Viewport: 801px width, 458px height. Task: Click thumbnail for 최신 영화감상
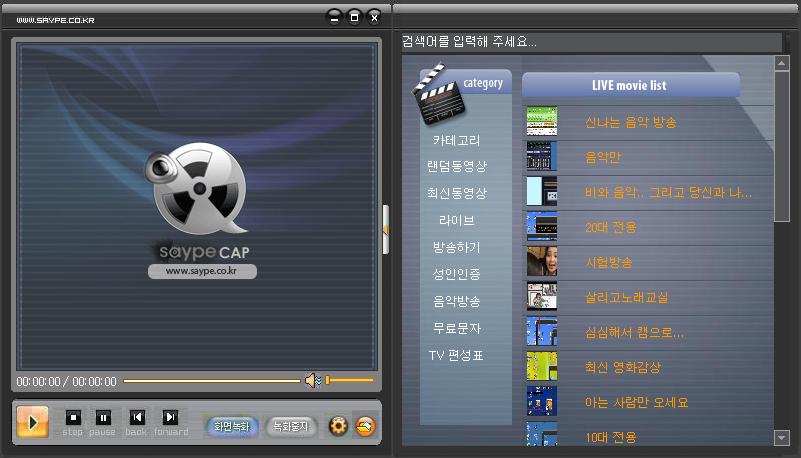coord(541,366)
